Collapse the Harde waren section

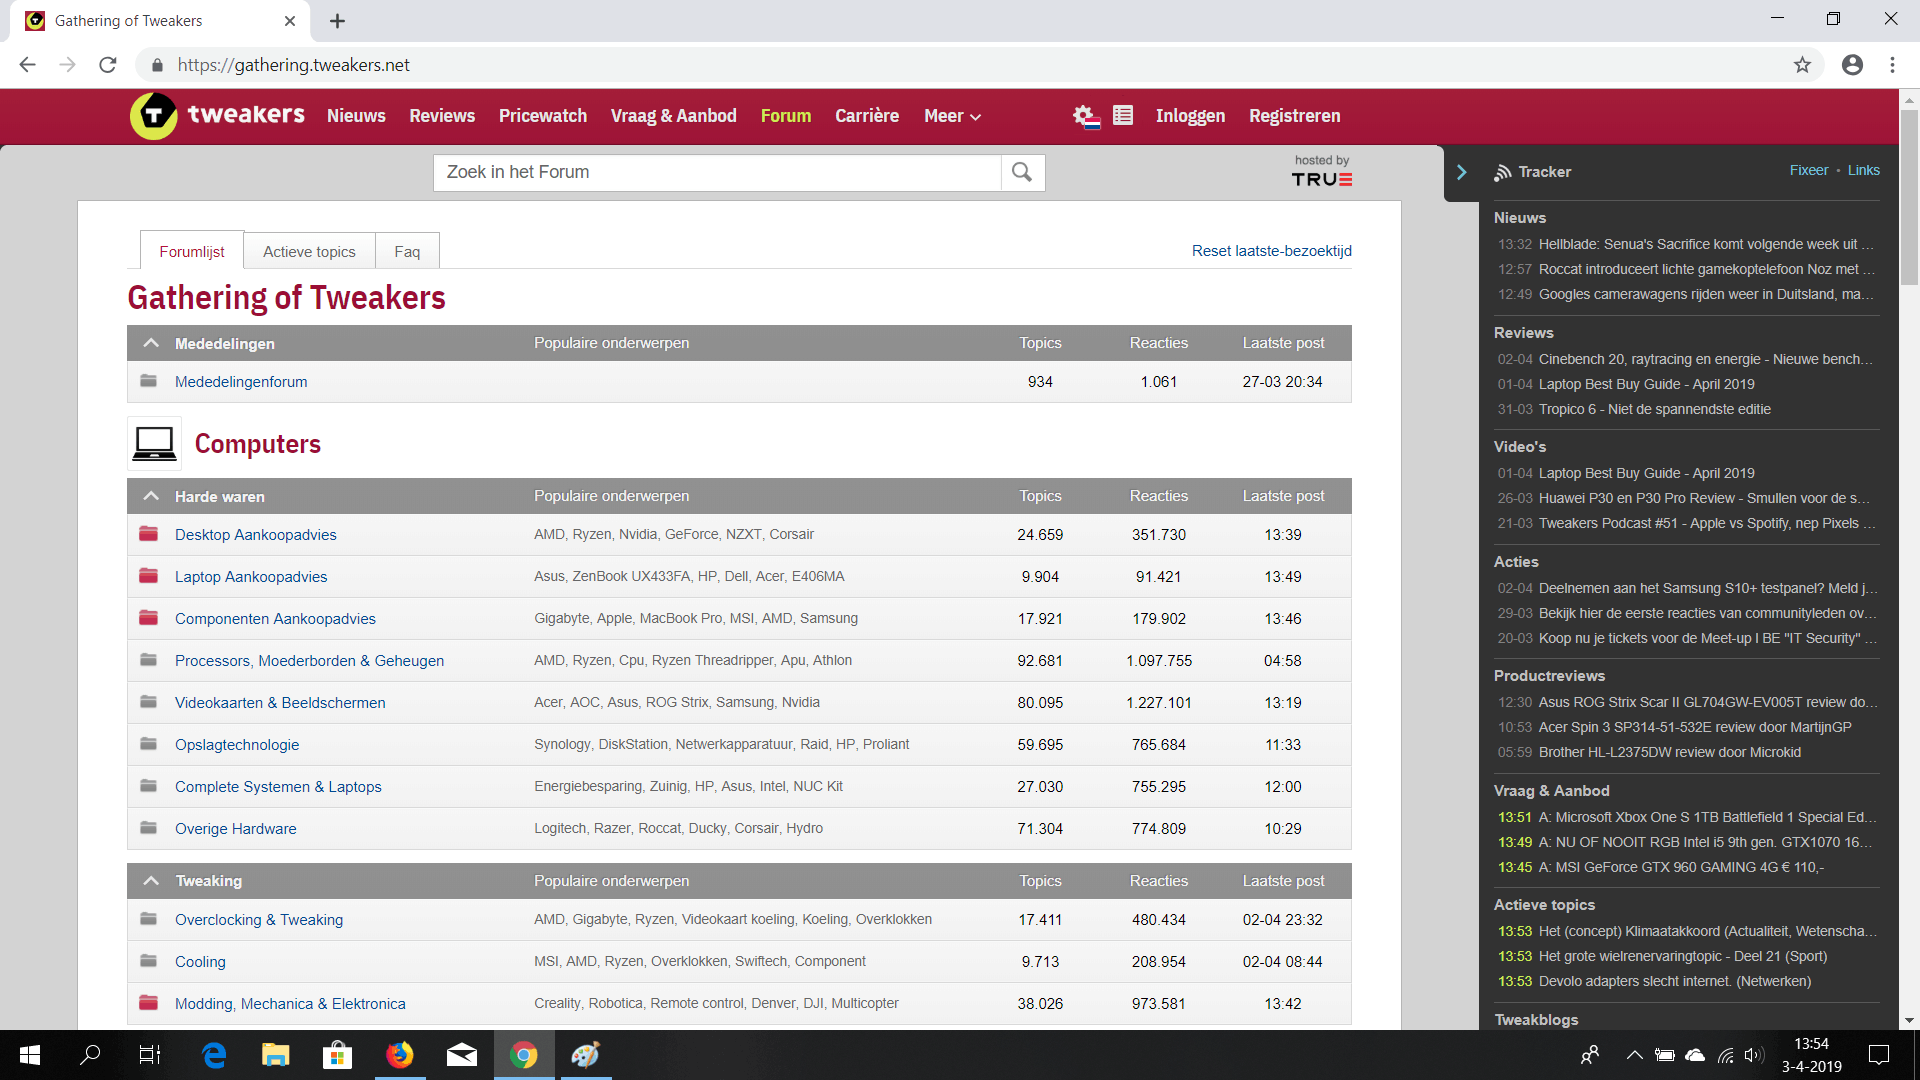coord(151,496)
